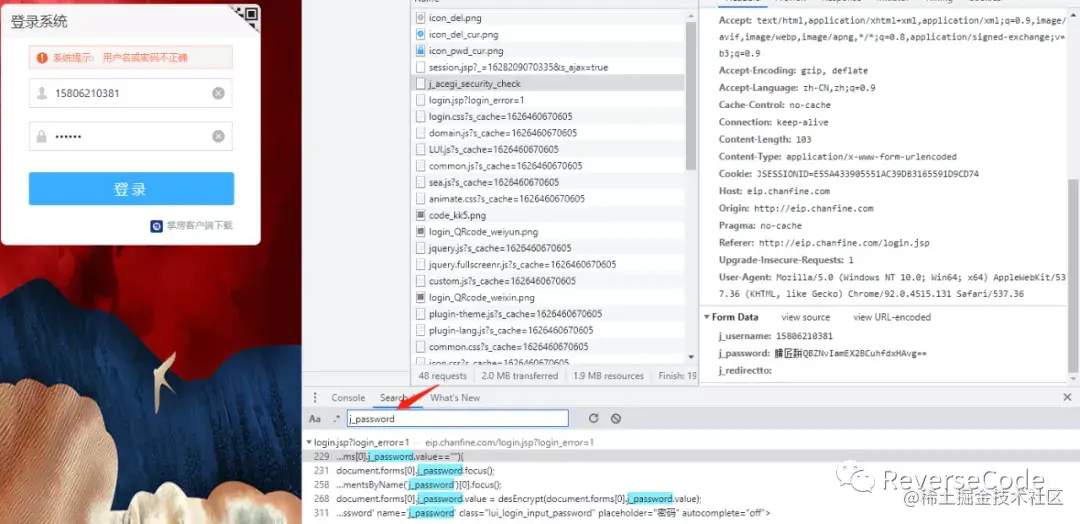Focus the username field with 15806210381

[x=130, y=93]
